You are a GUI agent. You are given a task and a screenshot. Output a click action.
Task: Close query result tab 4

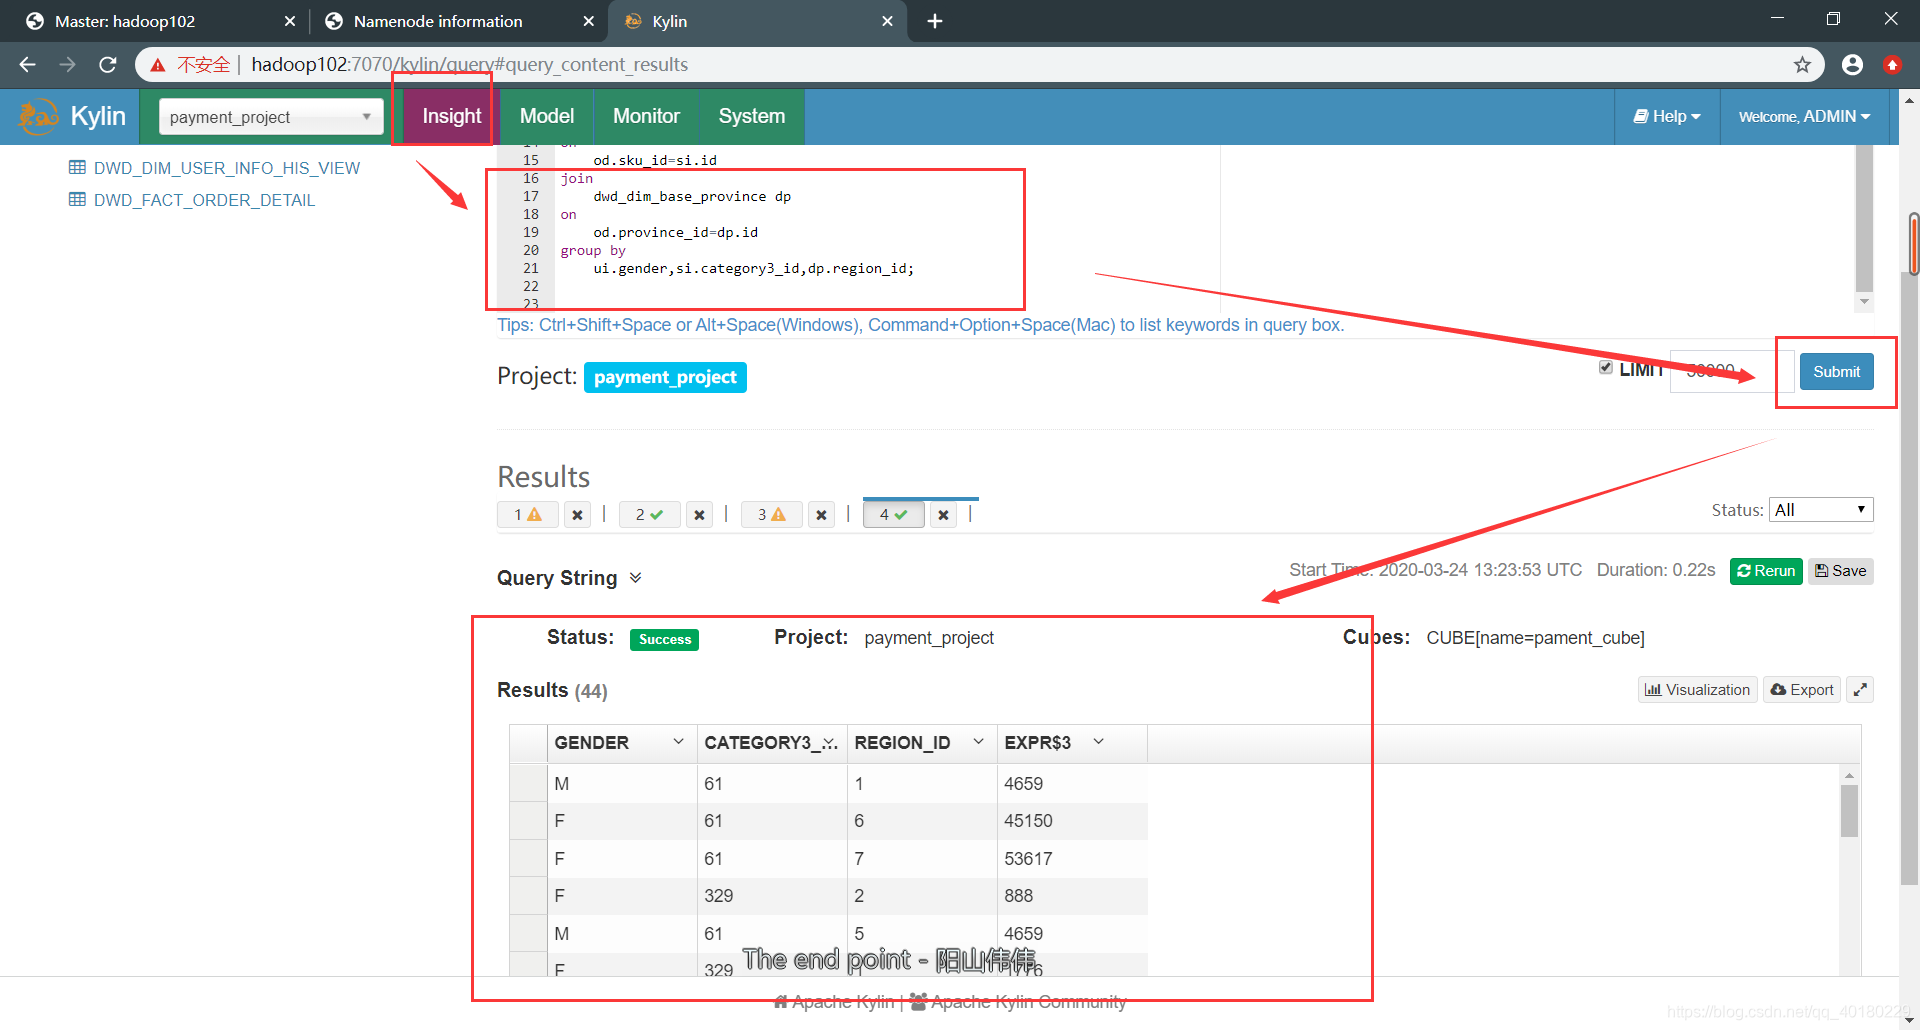[x=943, y=515]
